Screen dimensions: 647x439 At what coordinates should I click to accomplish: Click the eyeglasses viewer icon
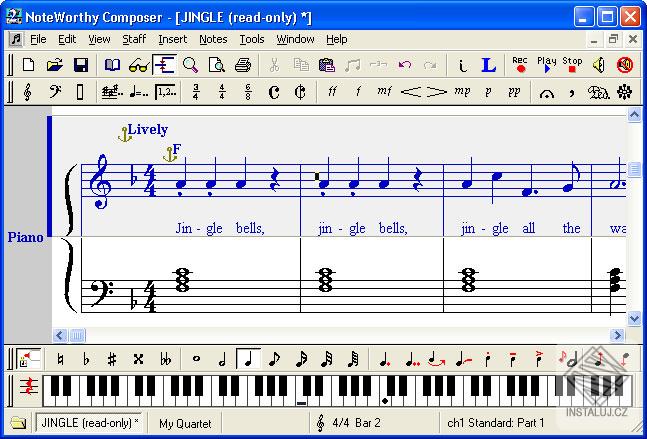tap(138, 65)
